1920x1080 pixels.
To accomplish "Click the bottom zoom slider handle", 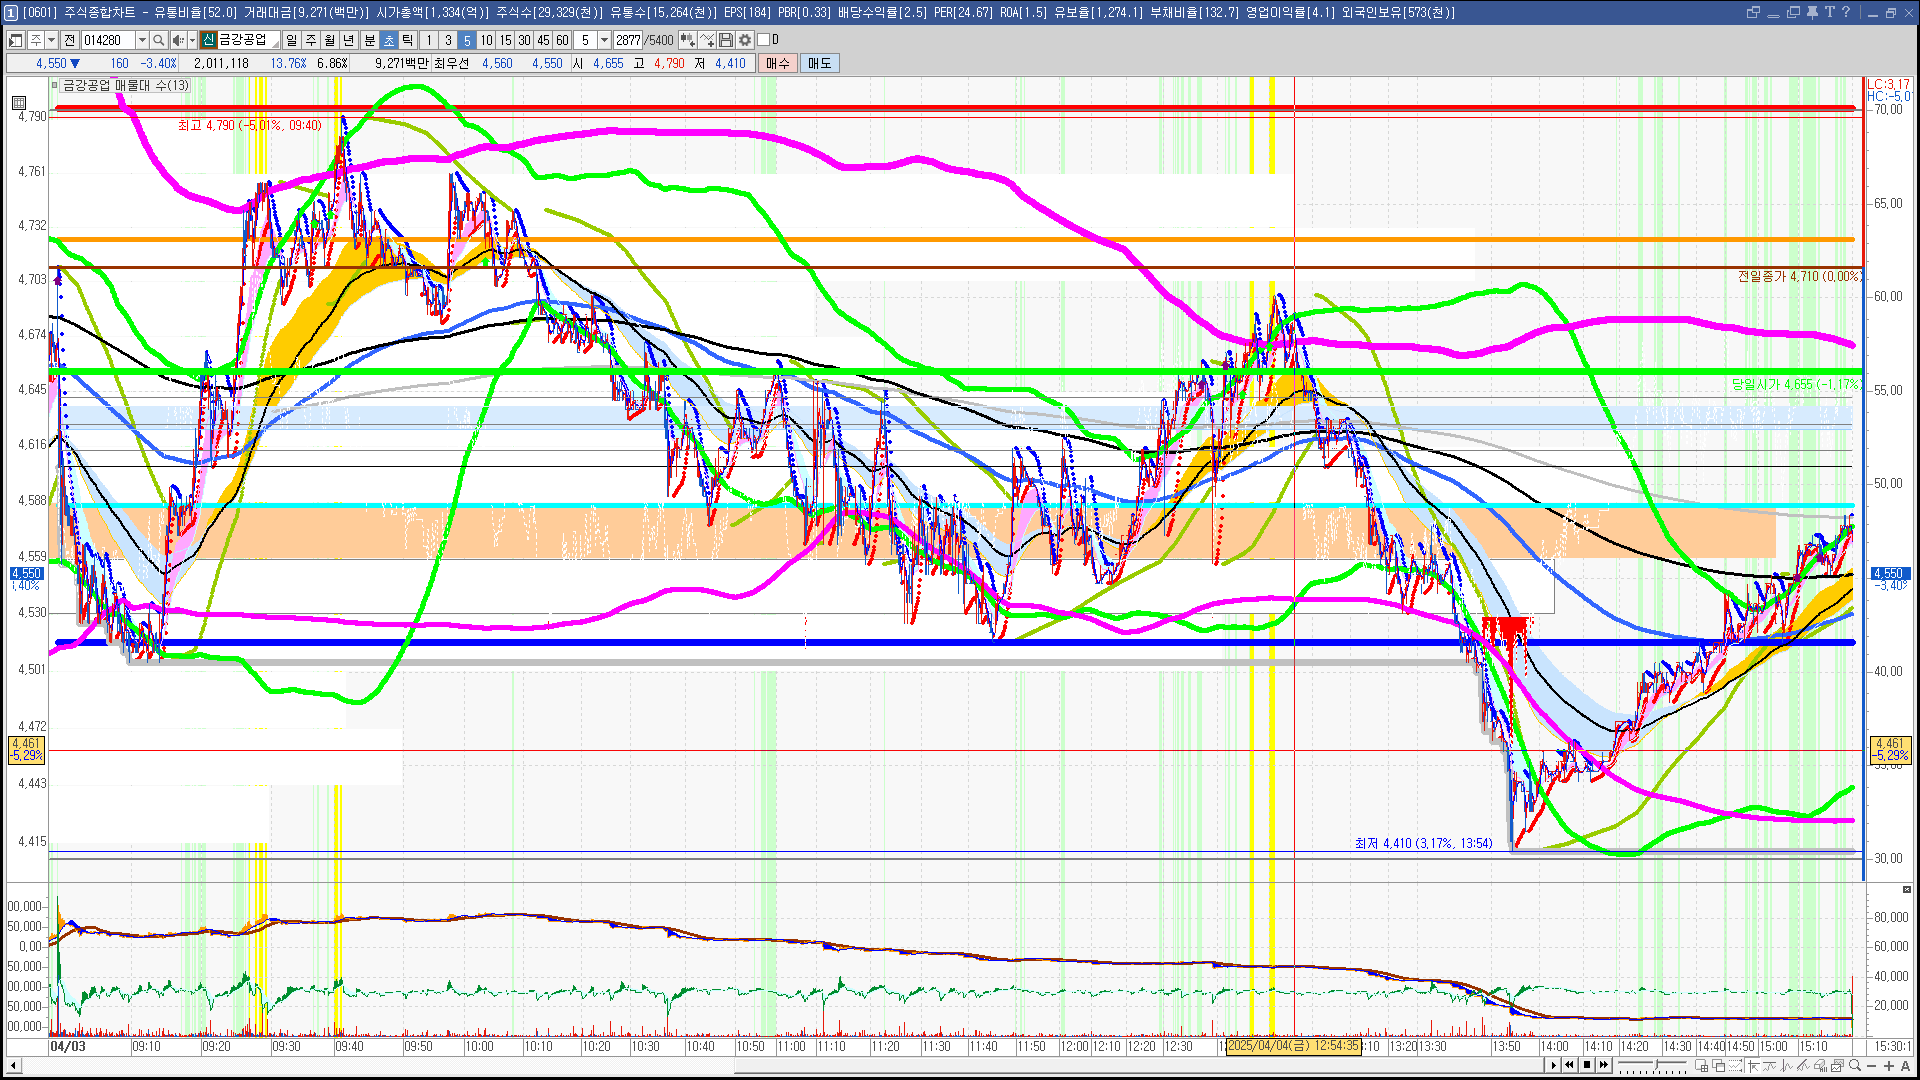I will click(1656, 1066).
